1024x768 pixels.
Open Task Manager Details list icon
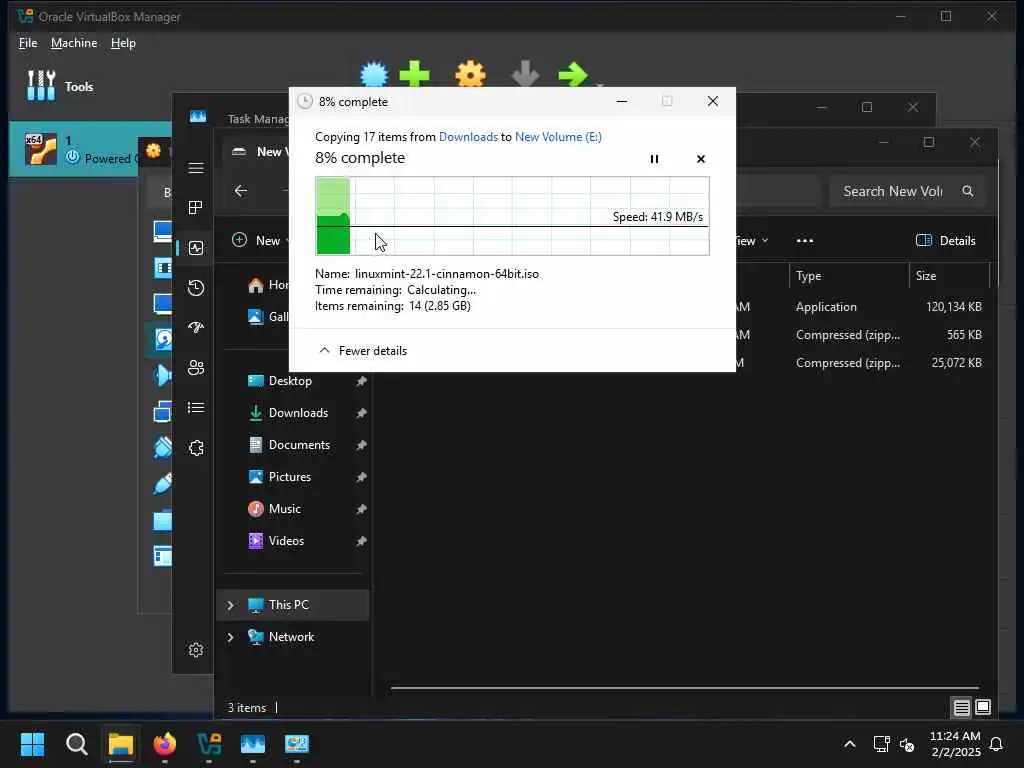coord(196,408)
